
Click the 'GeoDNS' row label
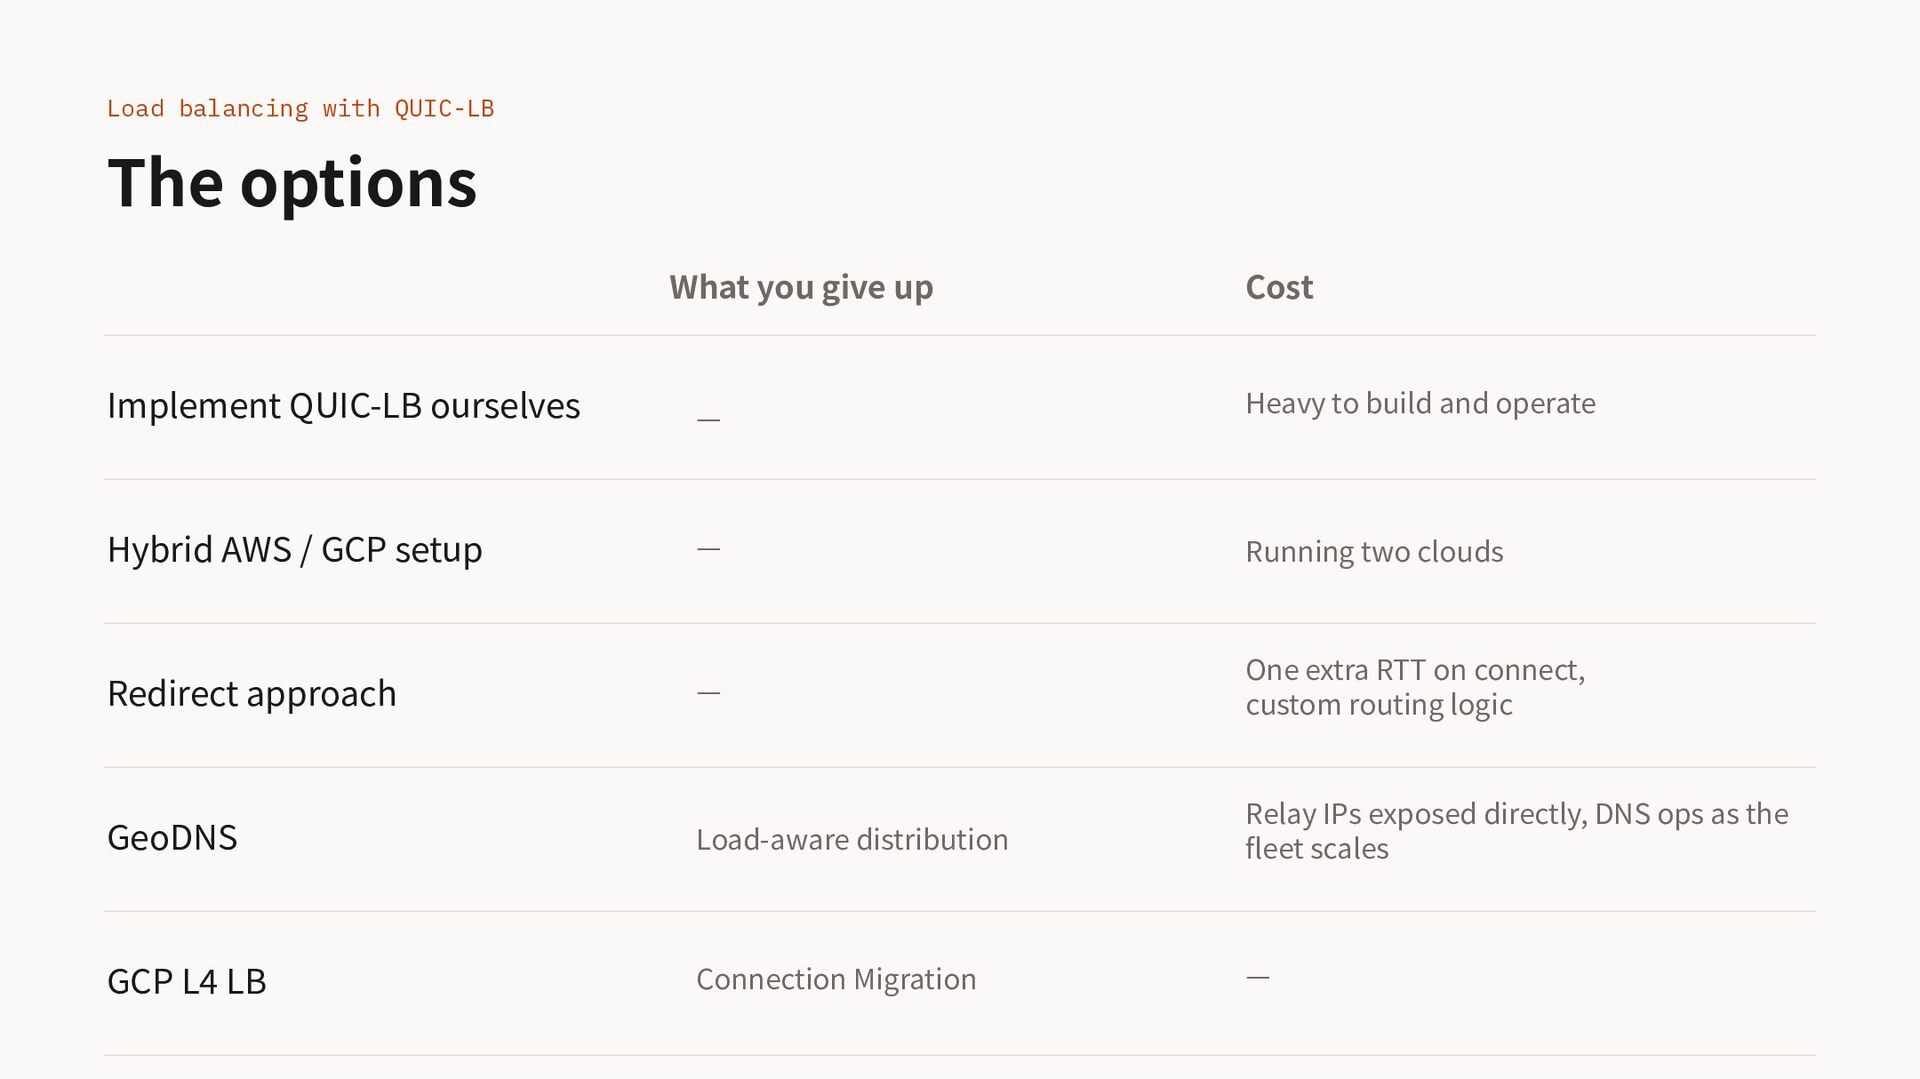click(172, 838)
